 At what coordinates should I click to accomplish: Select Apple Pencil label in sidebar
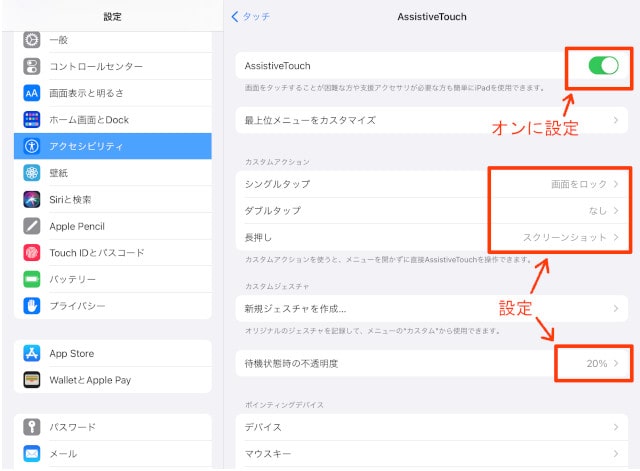point(77,226)
